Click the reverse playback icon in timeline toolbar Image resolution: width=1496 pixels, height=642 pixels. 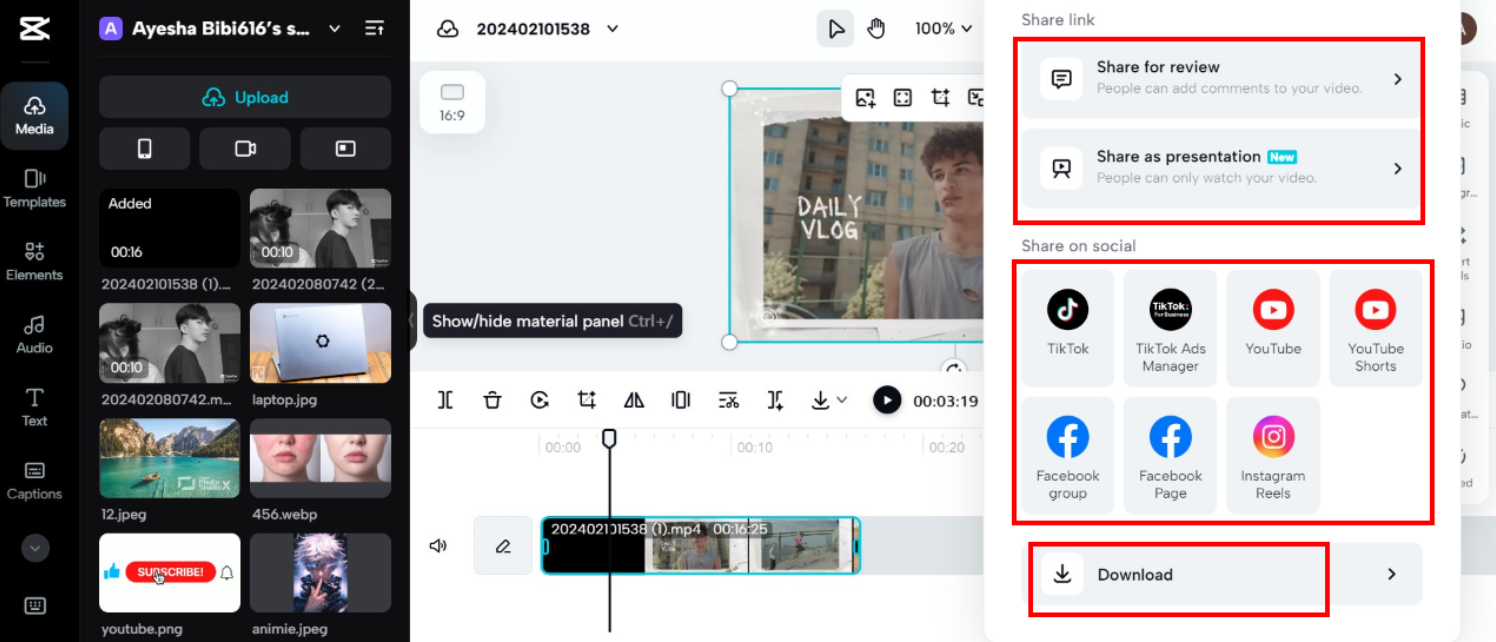[x=540, y=400]
